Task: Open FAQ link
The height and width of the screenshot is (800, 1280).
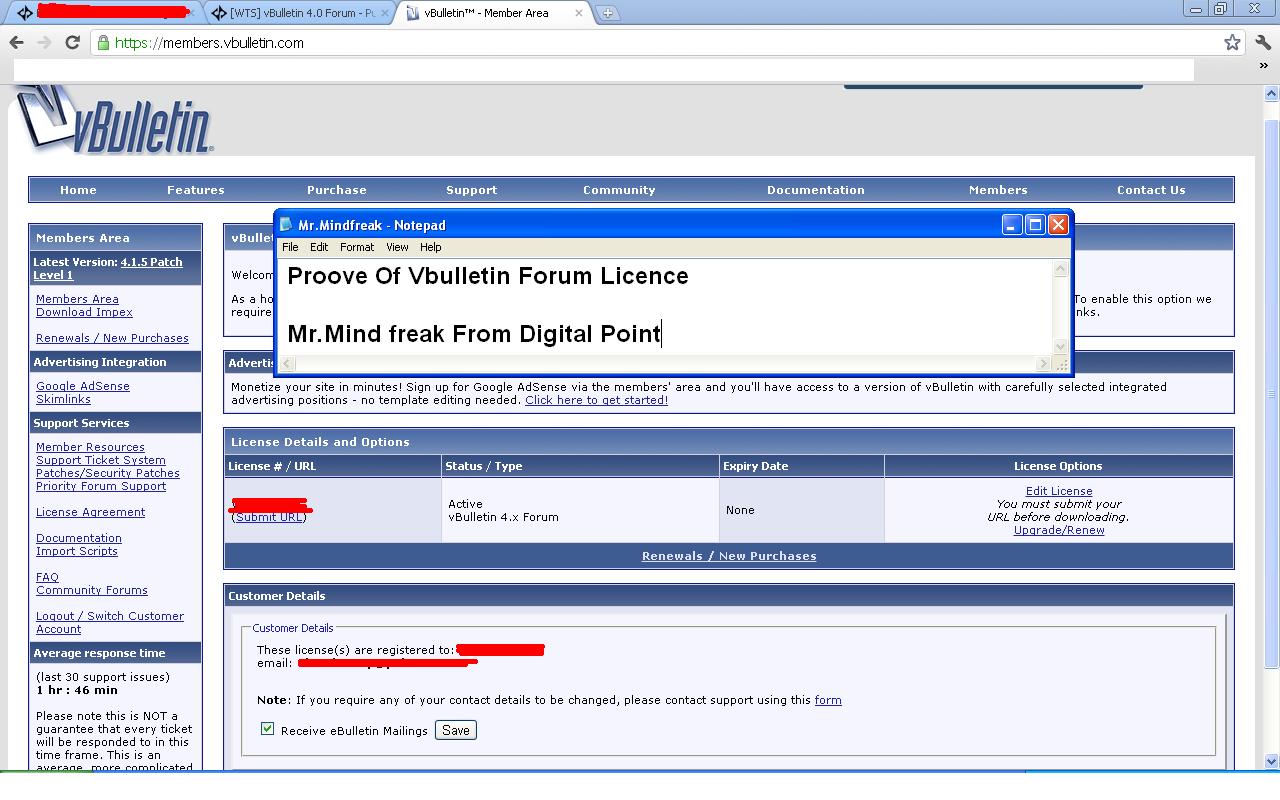Action: pos(47,577)
